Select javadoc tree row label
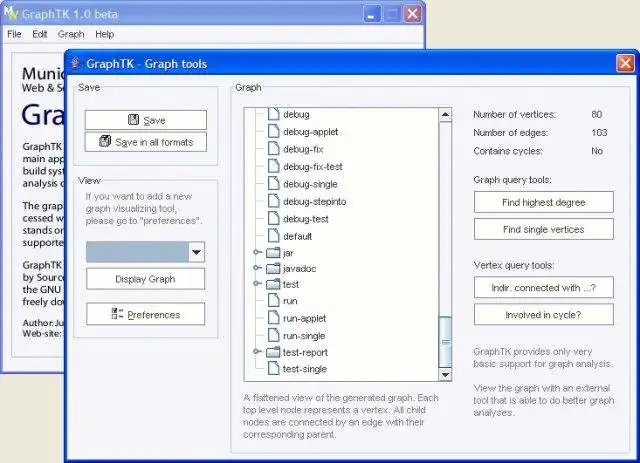This screenshot has height=463, width=640. tap(300, 268)
